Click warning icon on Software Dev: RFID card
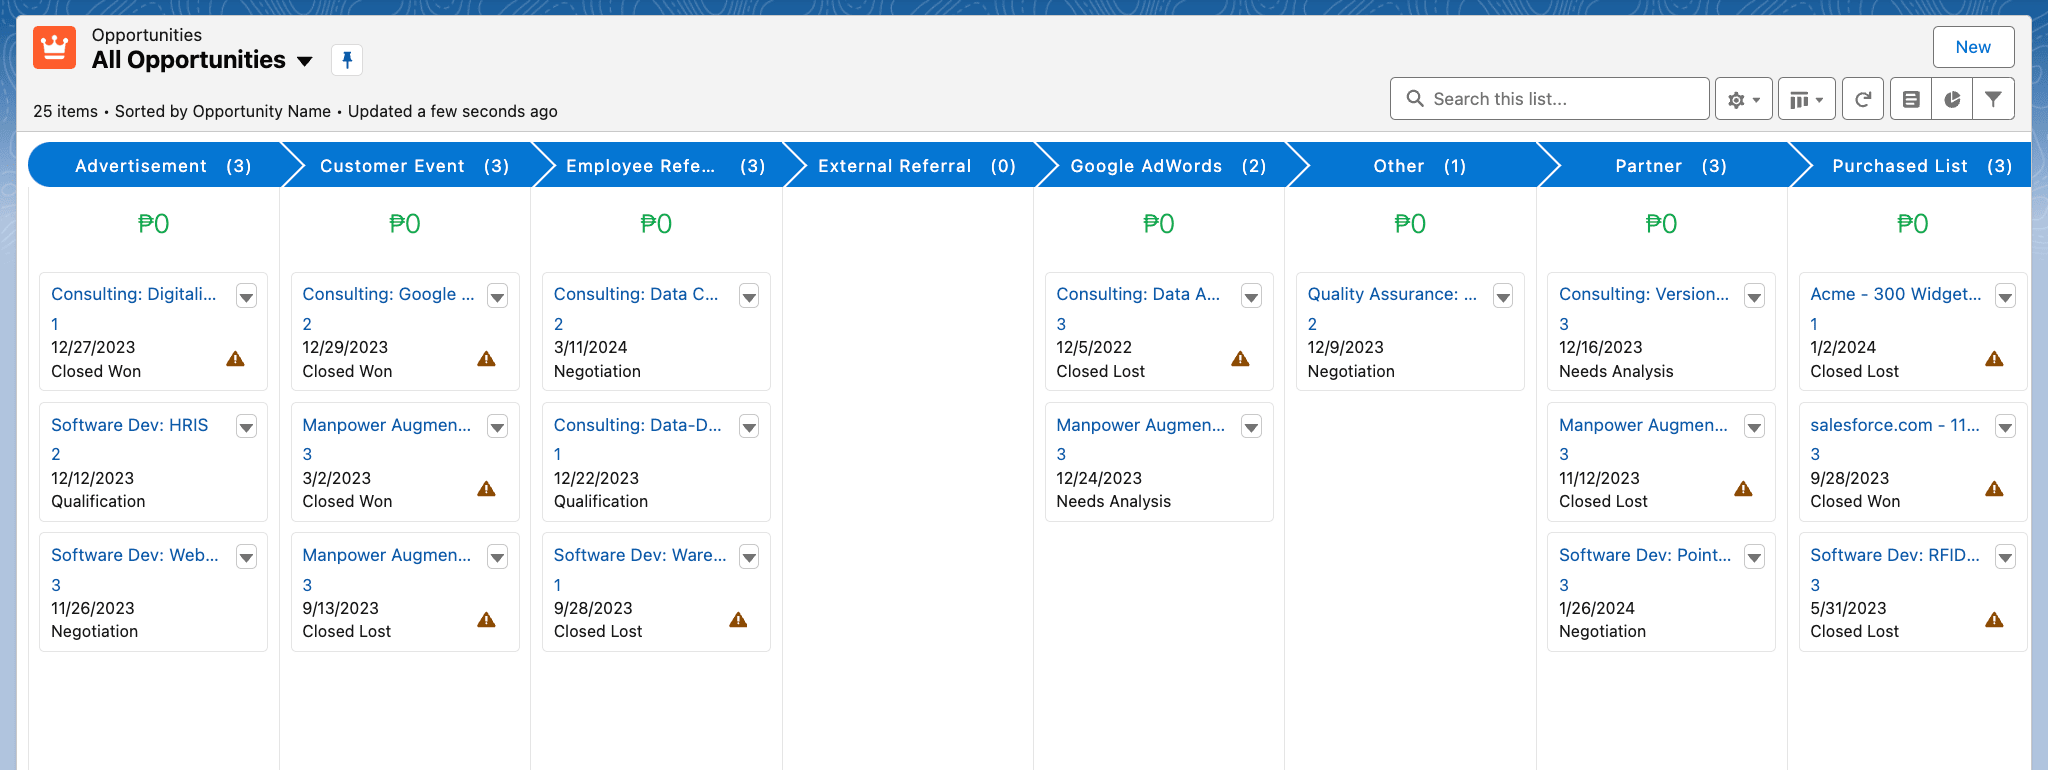The image size is (2048, 770). tap(1994, 619)
